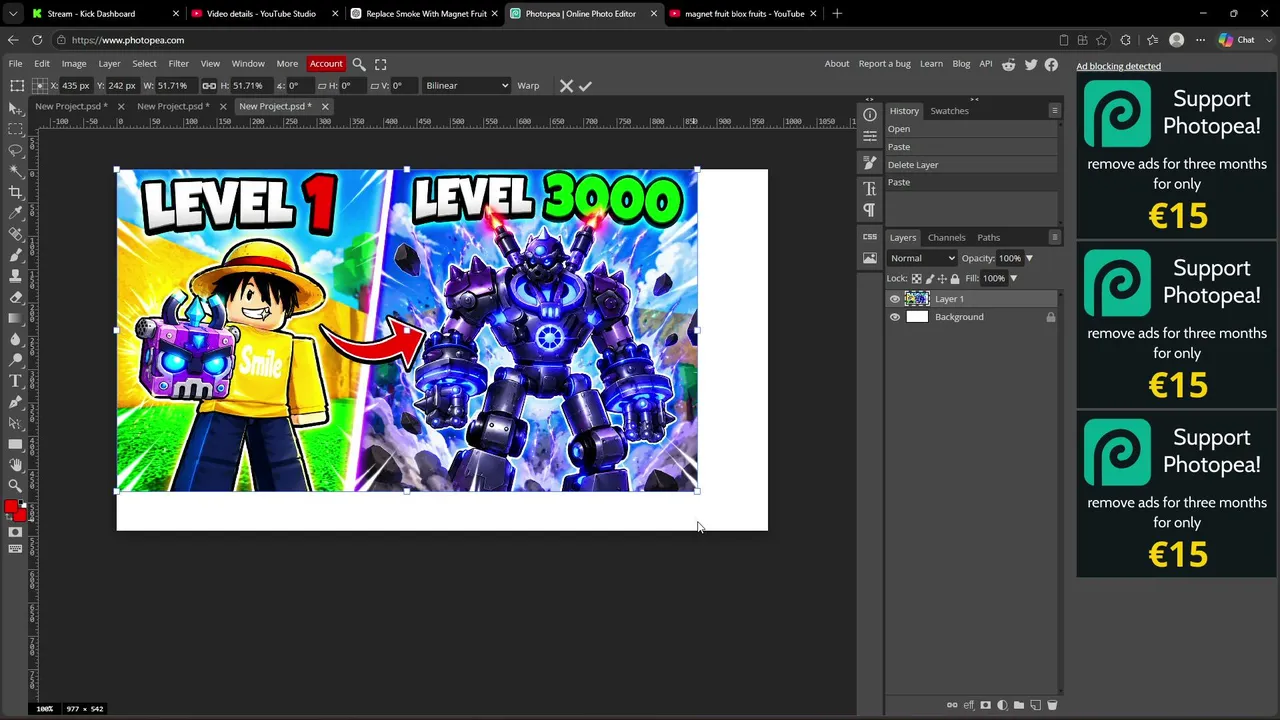Screen dimensions: 1280x720
Task: Pick the Type tool
Action: 16,381
